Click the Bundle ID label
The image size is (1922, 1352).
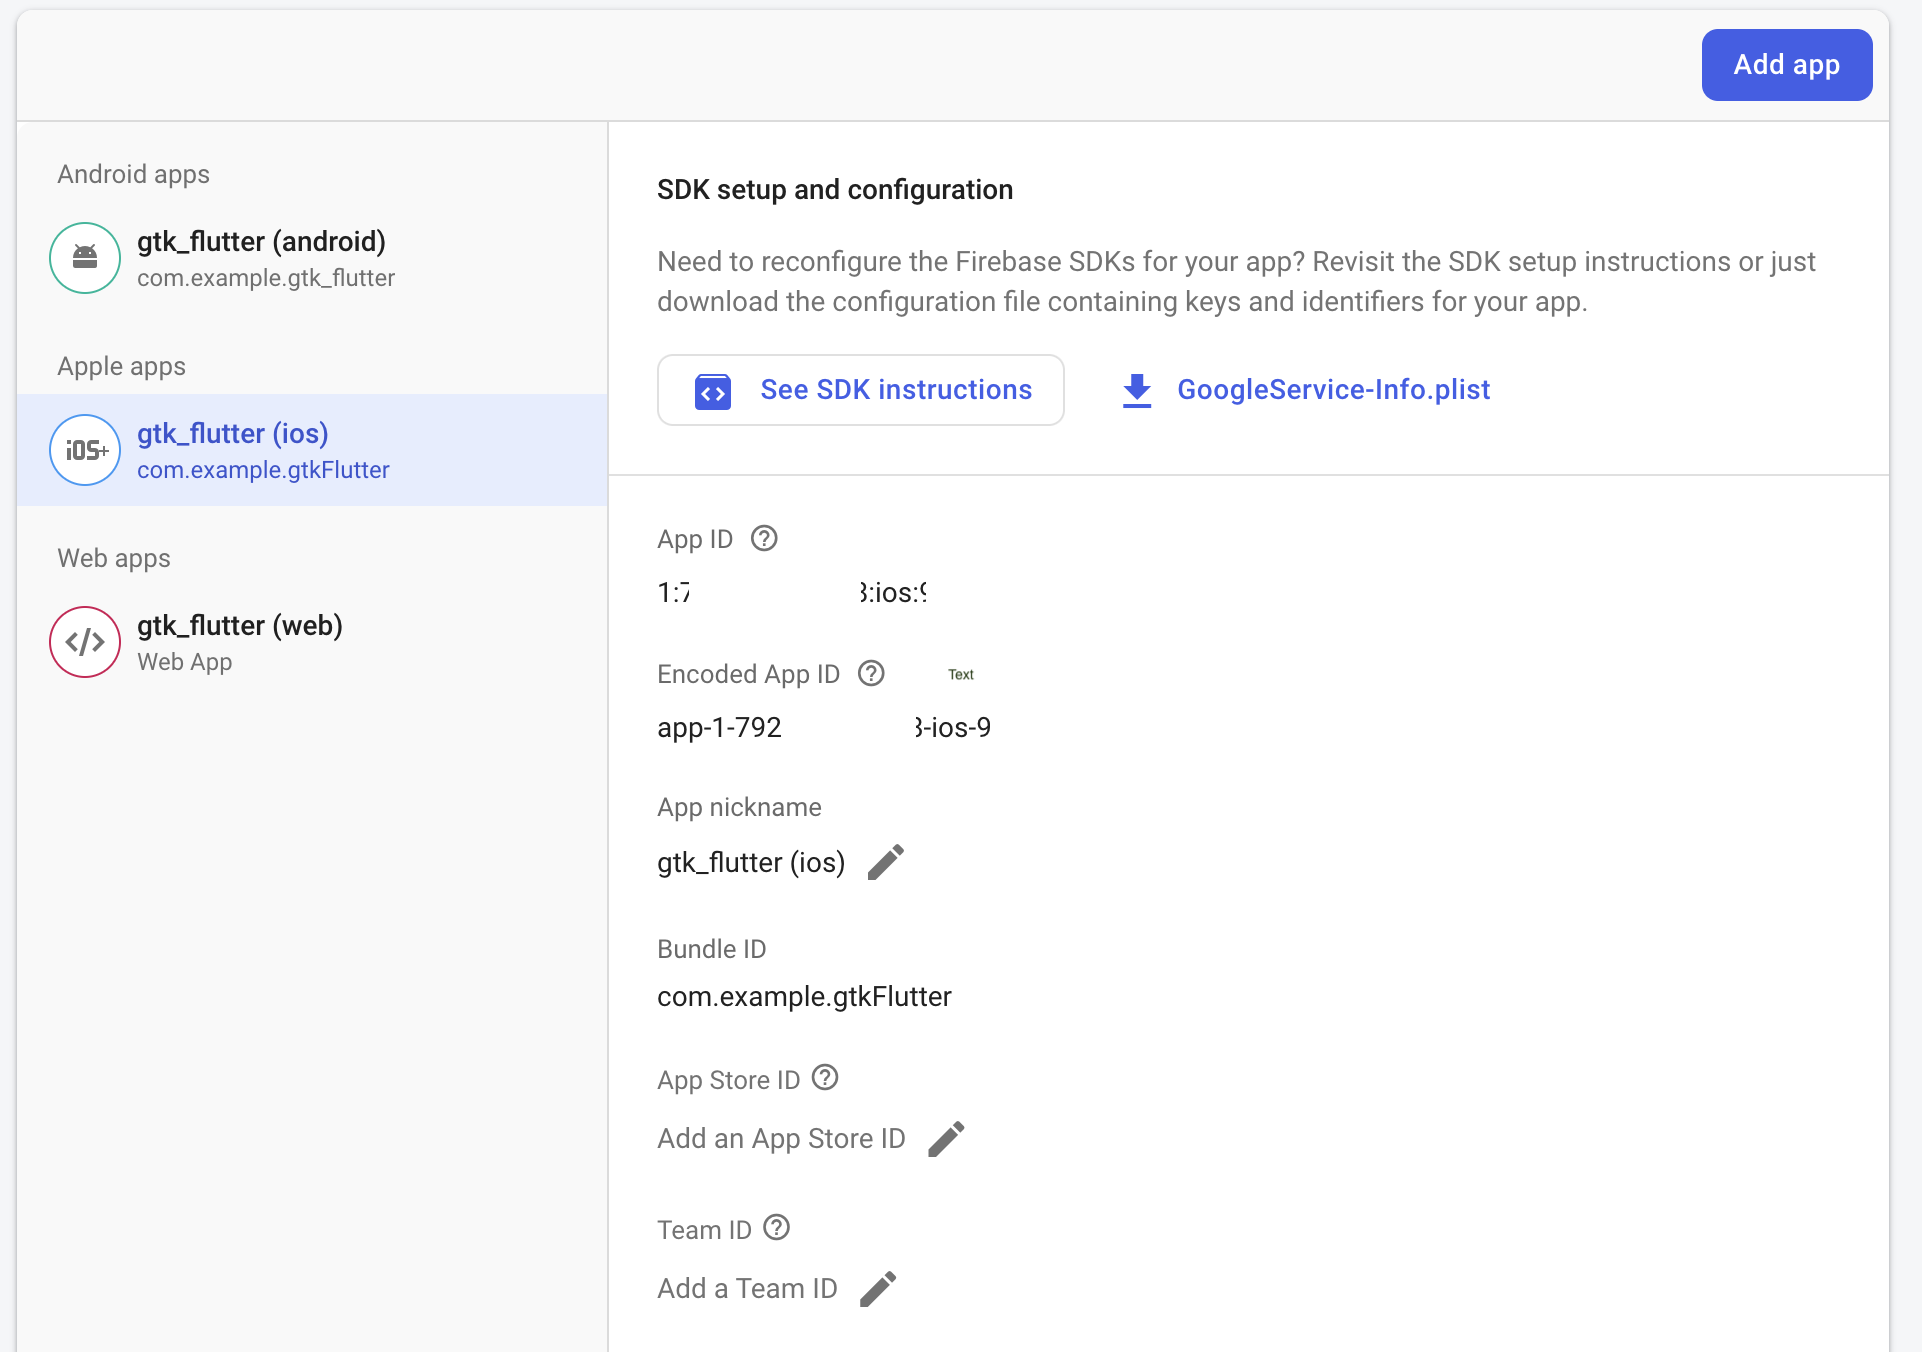pyautogui.click(x=711, y=949)
